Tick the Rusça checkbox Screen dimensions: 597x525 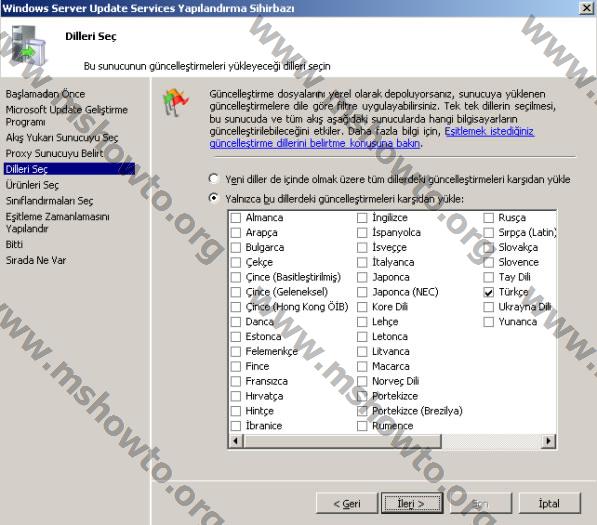point(488,218)
